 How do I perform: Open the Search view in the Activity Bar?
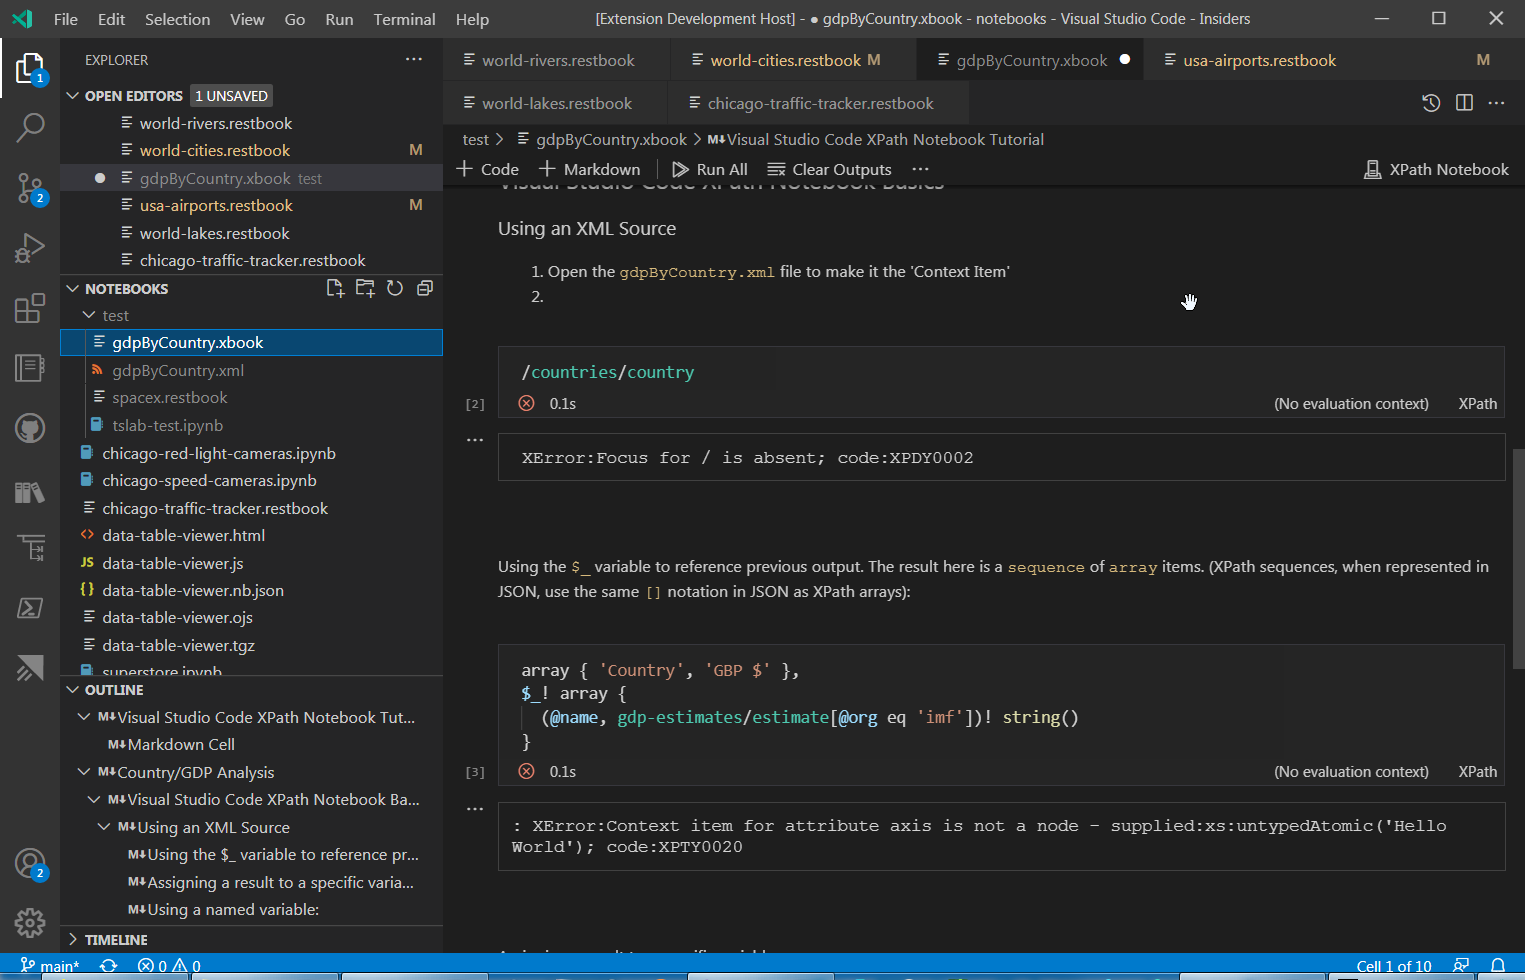coord(30,128)
